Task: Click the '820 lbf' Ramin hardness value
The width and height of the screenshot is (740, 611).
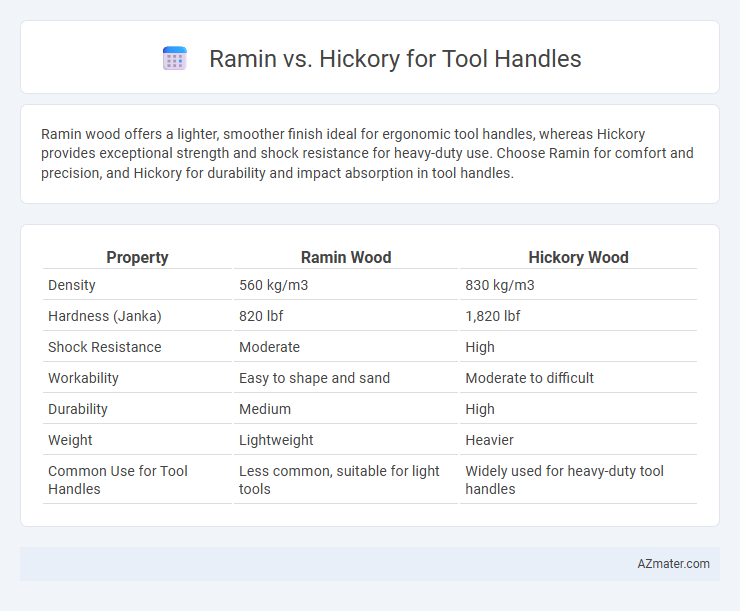Action: coord(261,316)
